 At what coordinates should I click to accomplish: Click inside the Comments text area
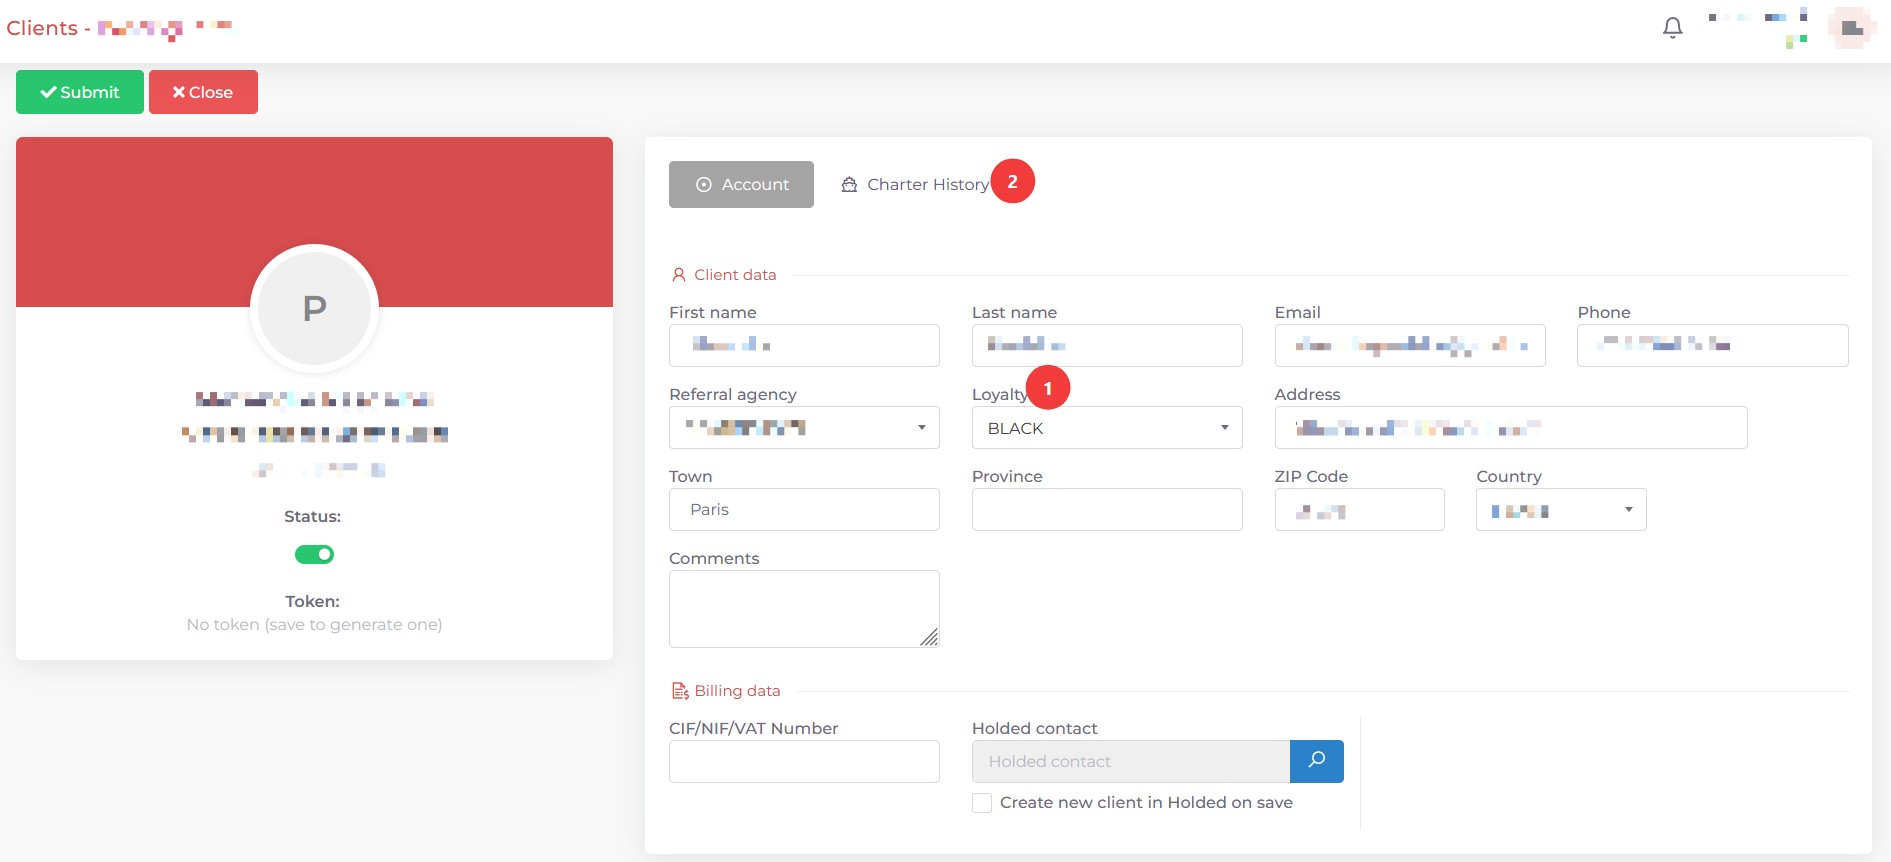click(x=804, y=608)
